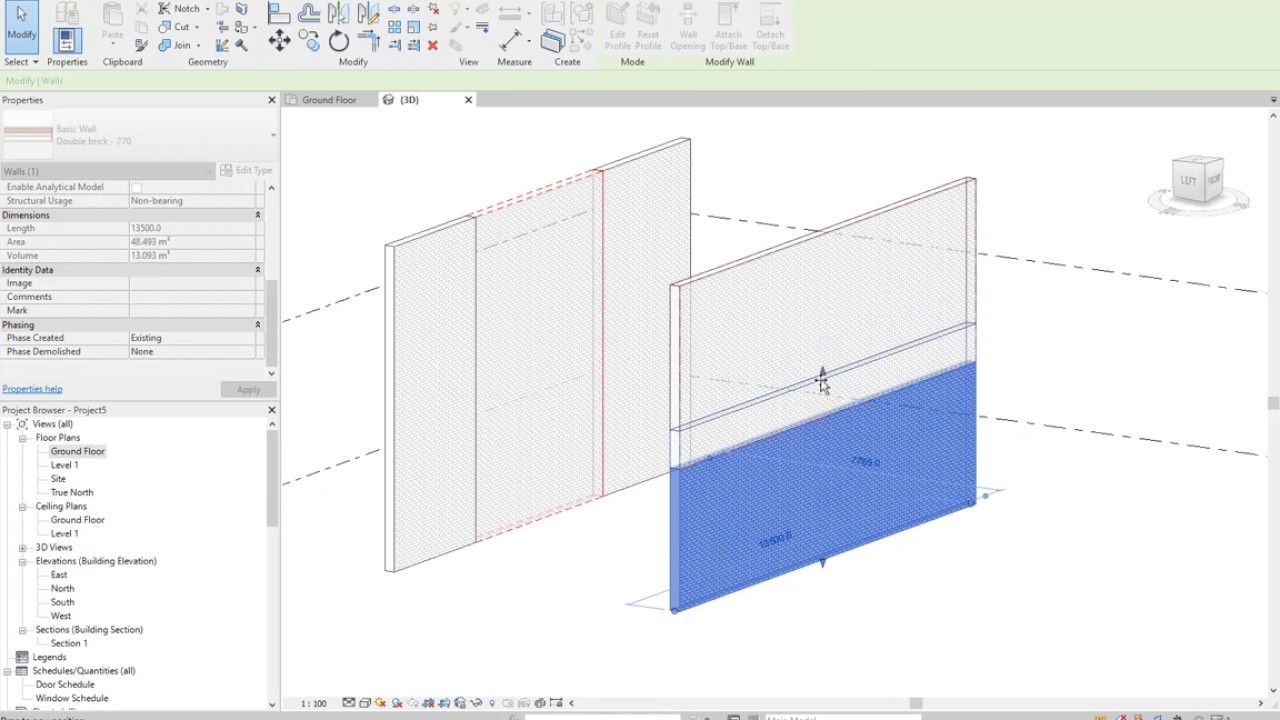The image size is (1280, 720).
Task: Close the (3D) view tab
Action: (468, 100)
